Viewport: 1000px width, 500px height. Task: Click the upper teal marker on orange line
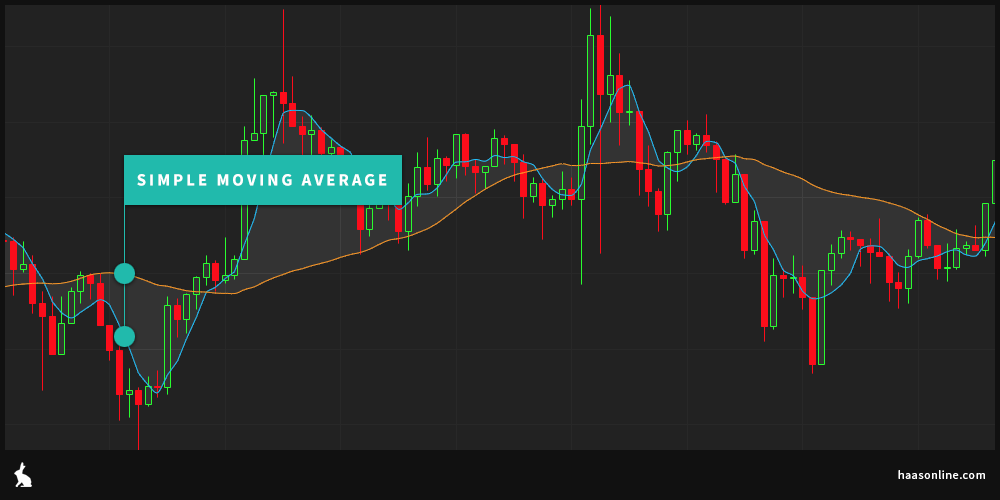coord(124,273)
